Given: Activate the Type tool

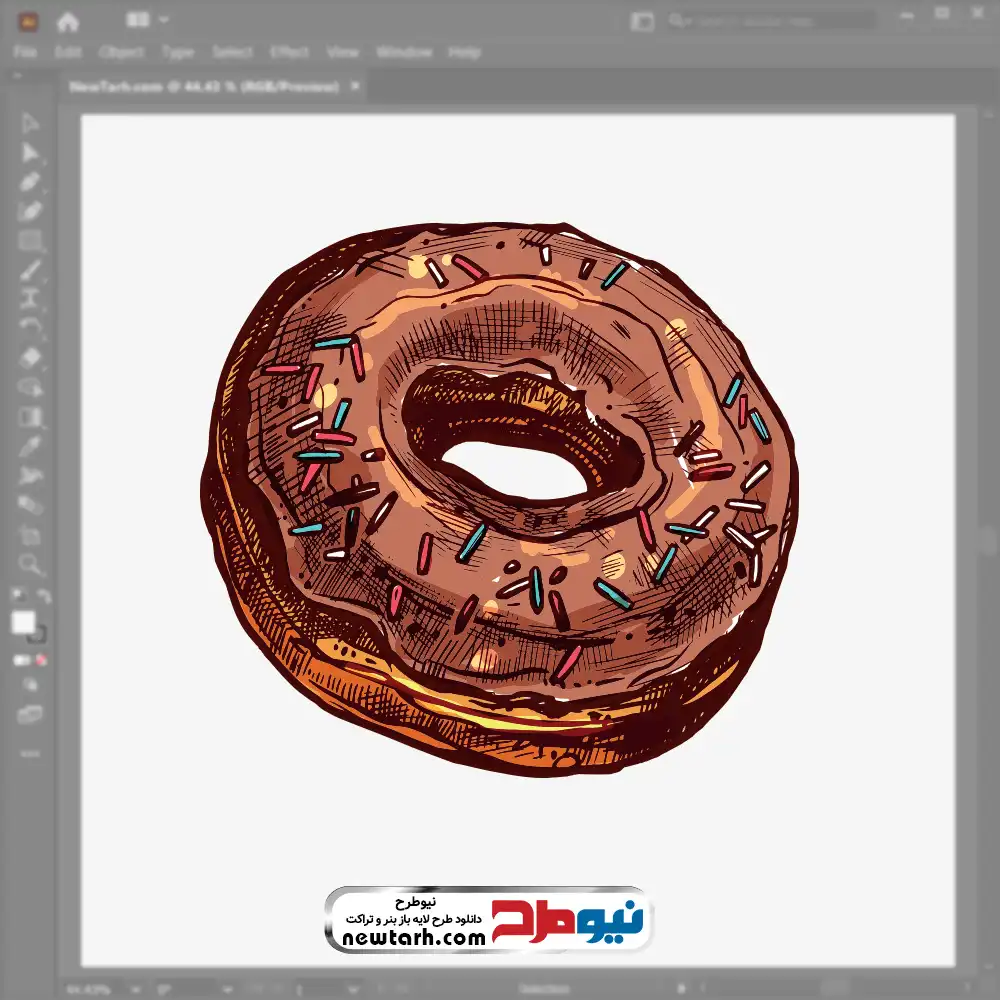Looking at the screenshot, I should click(x=30, y=298).
